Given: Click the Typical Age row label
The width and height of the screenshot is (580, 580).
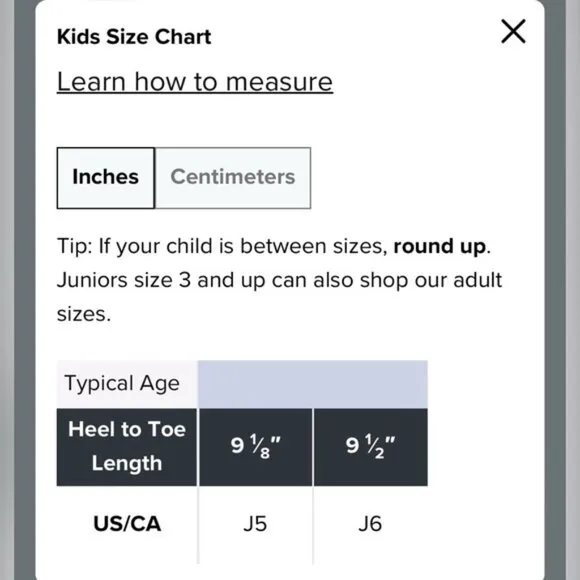Looking at the screenshot, I should coord(122,383).
